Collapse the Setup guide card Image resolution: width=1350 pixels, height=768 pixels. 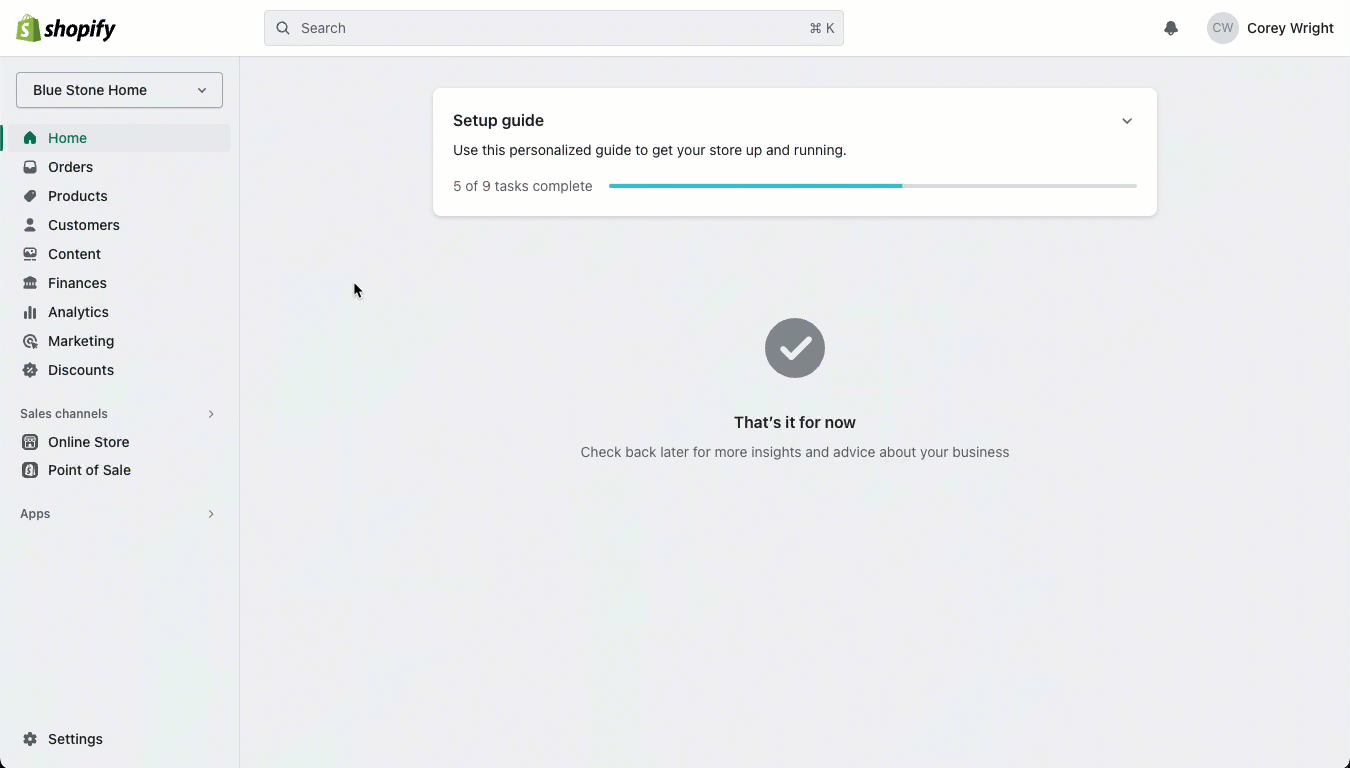pos(1127,120)
